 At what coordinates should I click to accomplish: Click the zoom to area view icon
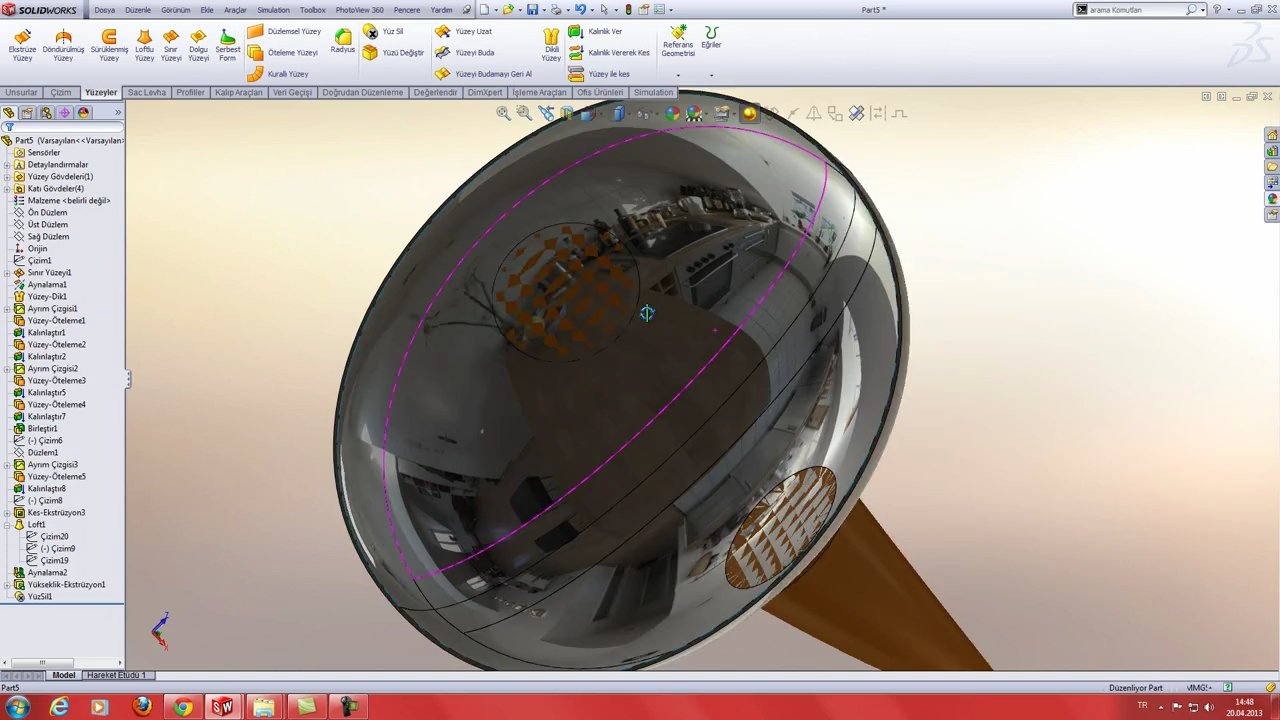(x=524, y=114)
